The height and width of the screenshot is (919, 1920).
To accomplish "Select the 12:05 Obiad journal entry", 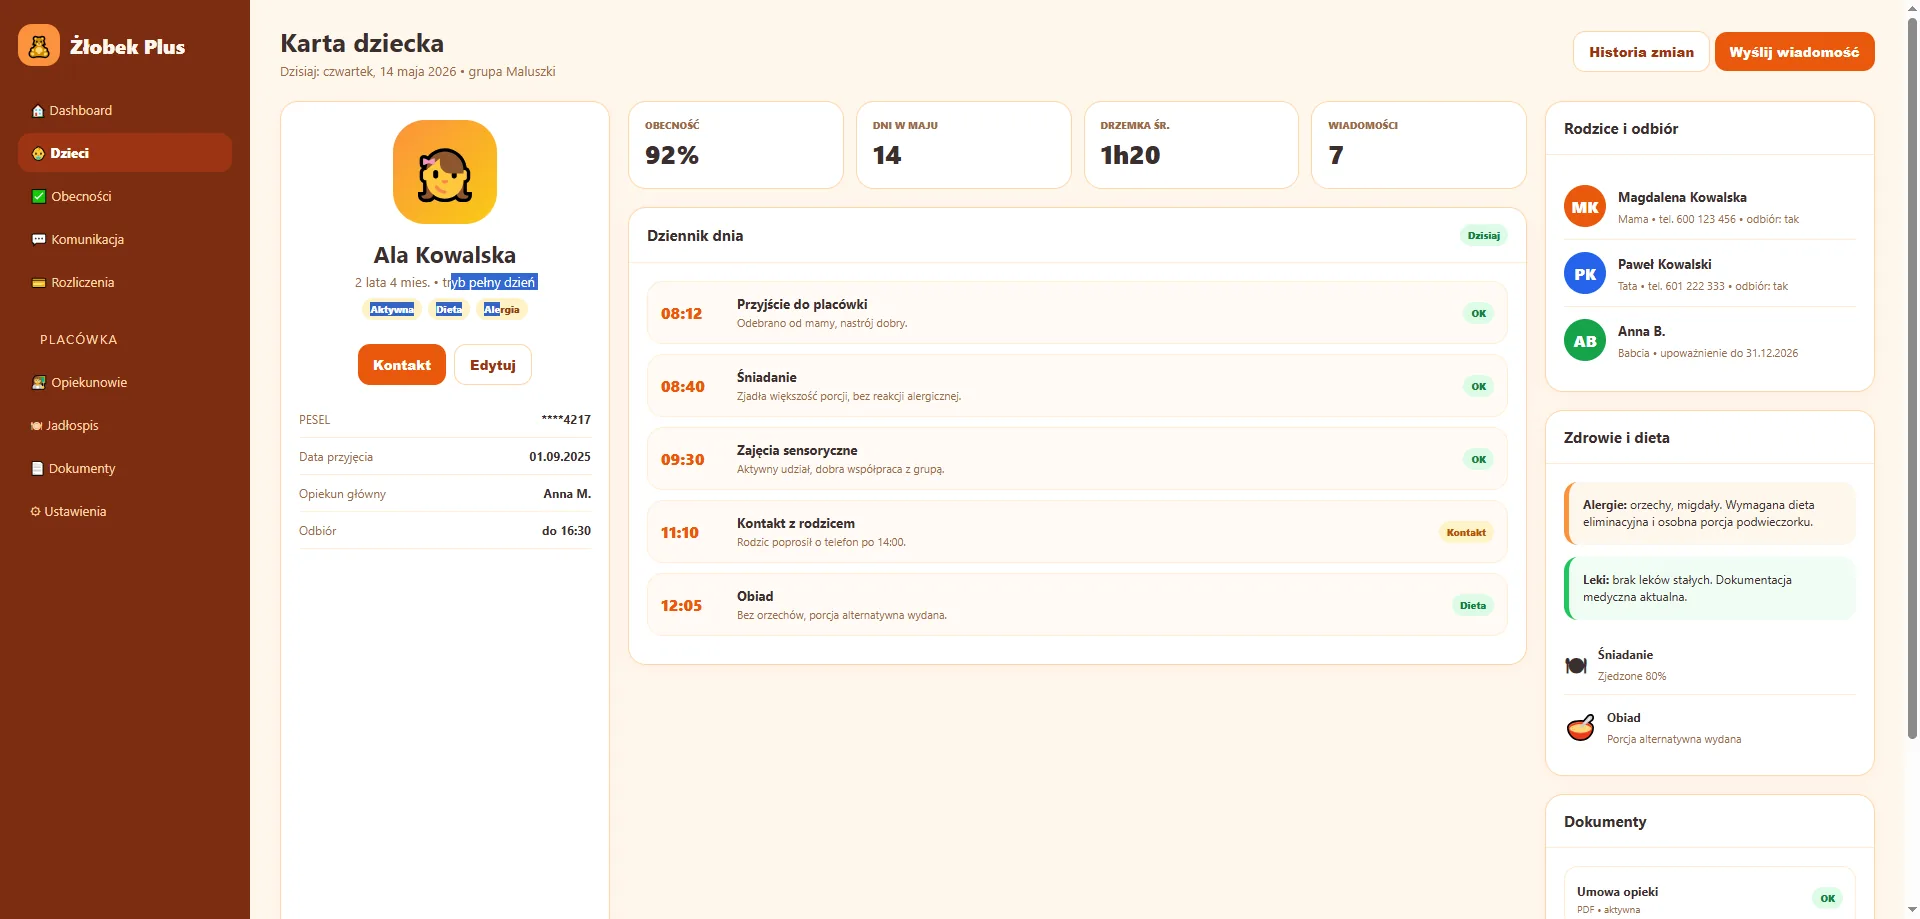I will tap(1077, 605).
